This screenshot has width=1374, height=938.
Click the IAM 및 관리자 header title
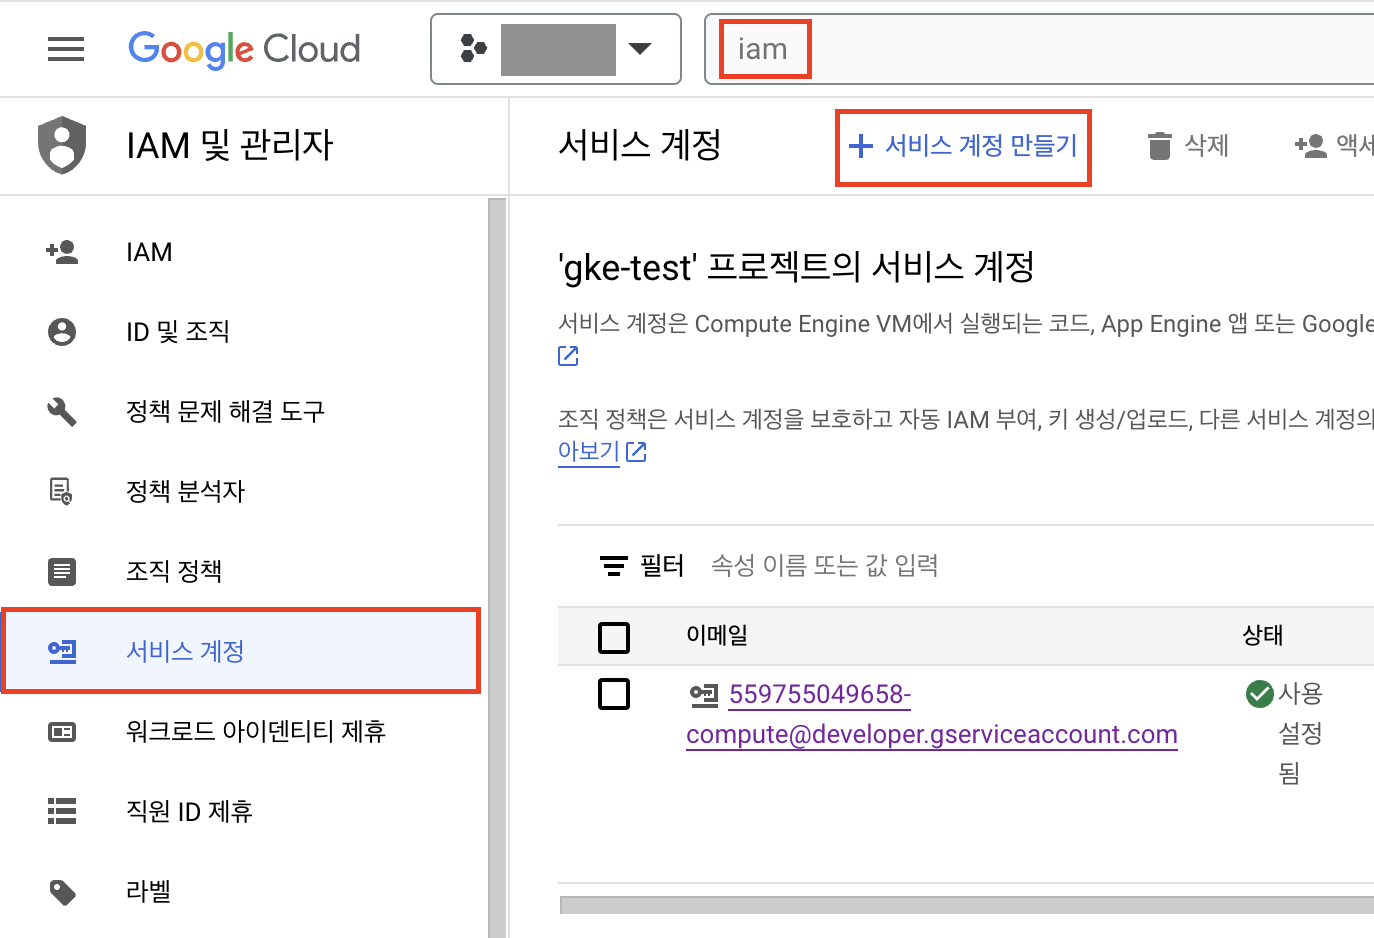[230, 146]
